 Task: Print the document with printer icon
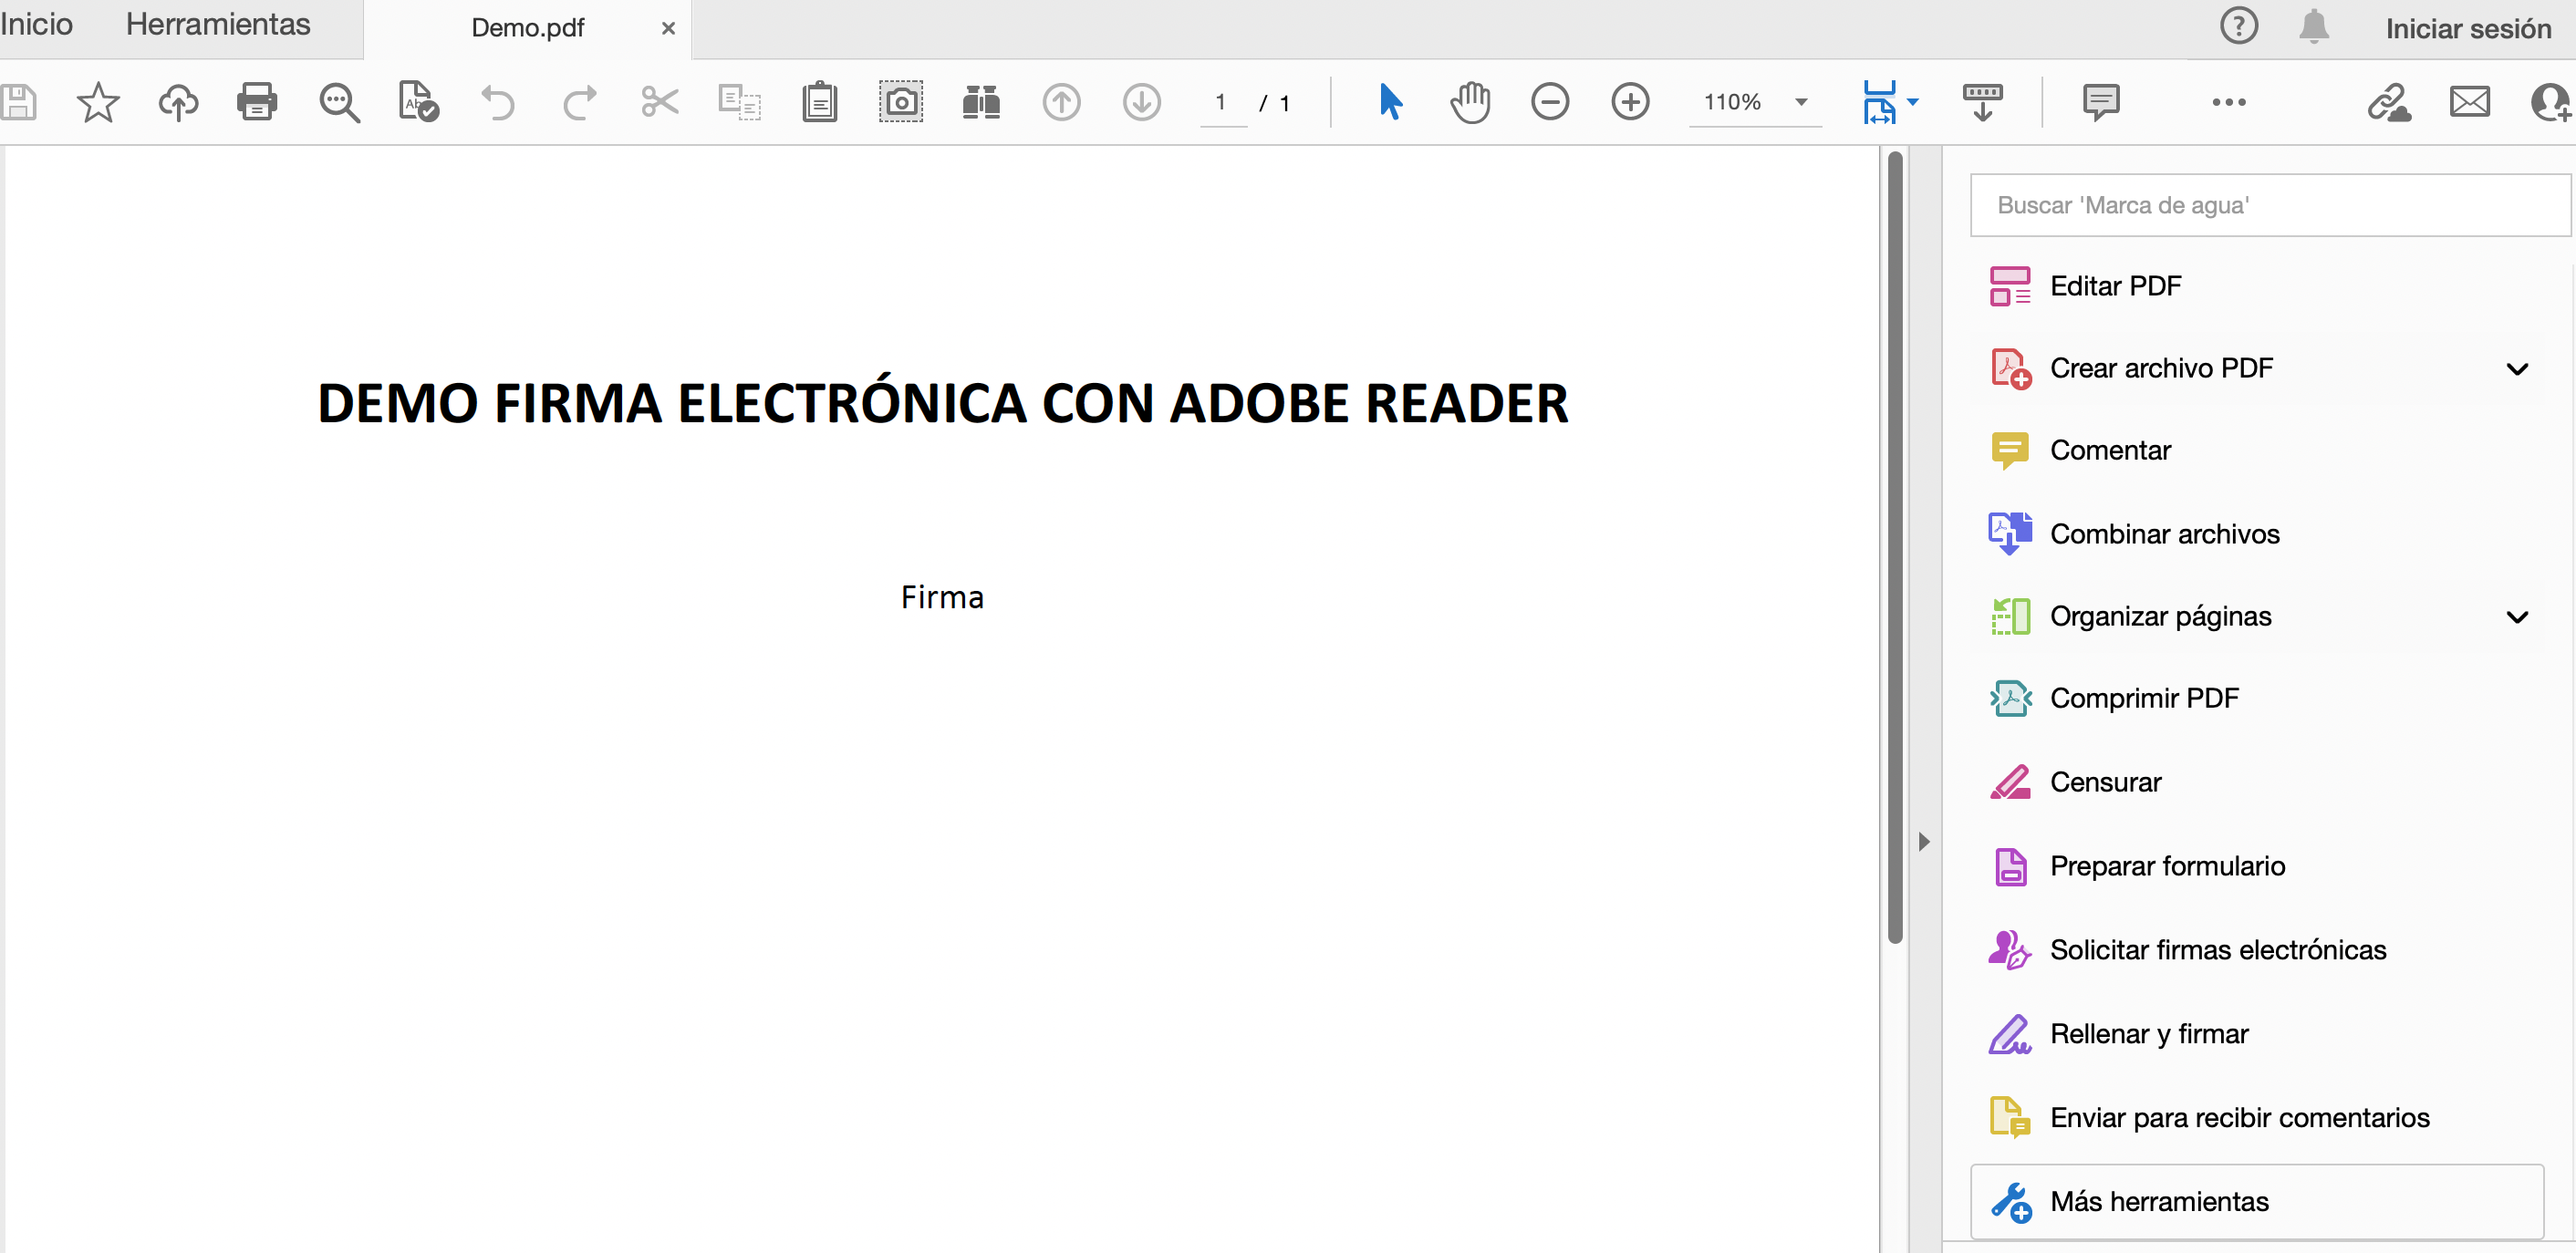click(x=257, y=102)
